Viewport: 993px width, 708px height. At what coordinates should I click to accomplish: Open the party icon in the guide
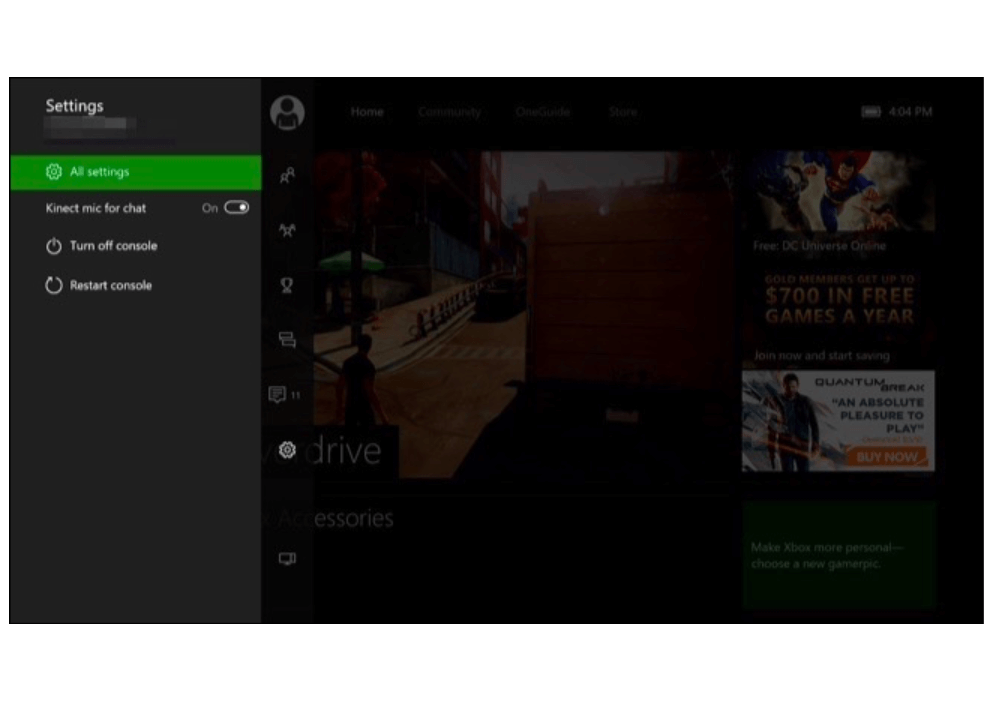coord(287,230)
